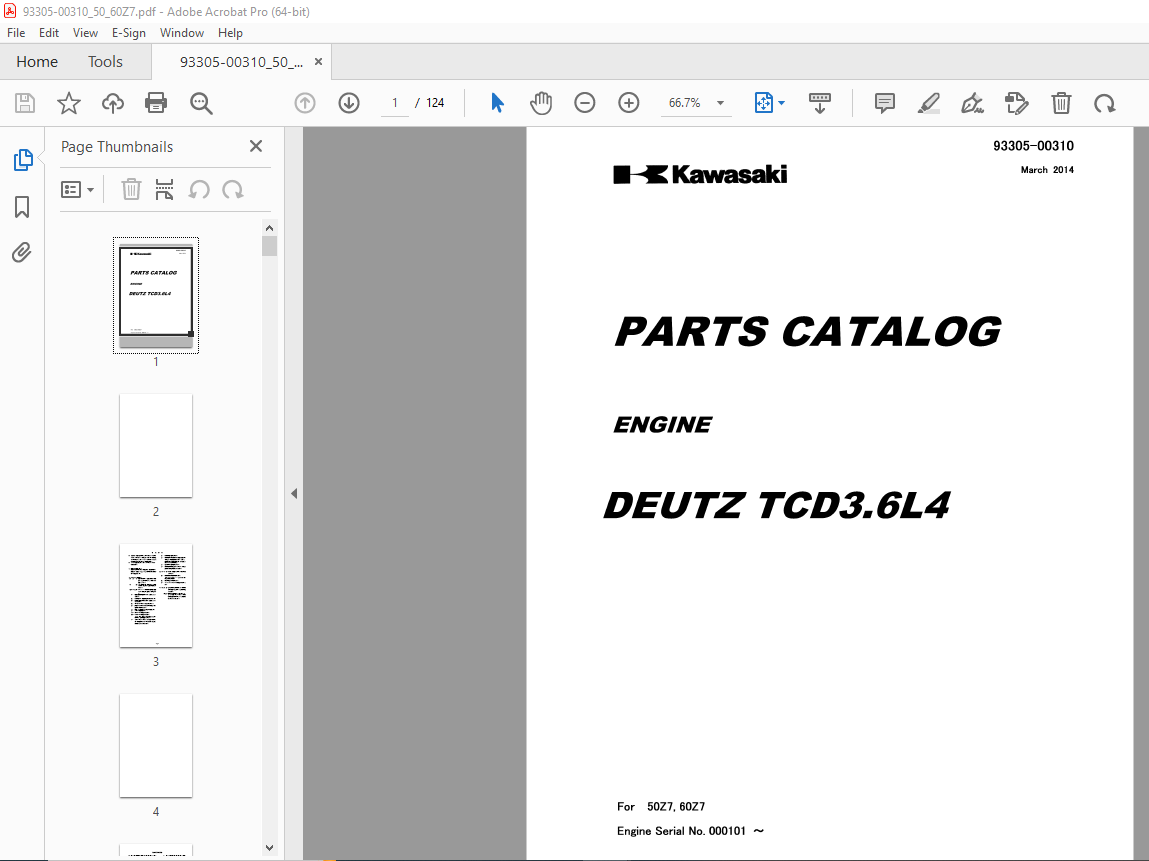Click the PARTS CATALOG heading text
Screen dimensions: 1149x861
coord(808,332)
